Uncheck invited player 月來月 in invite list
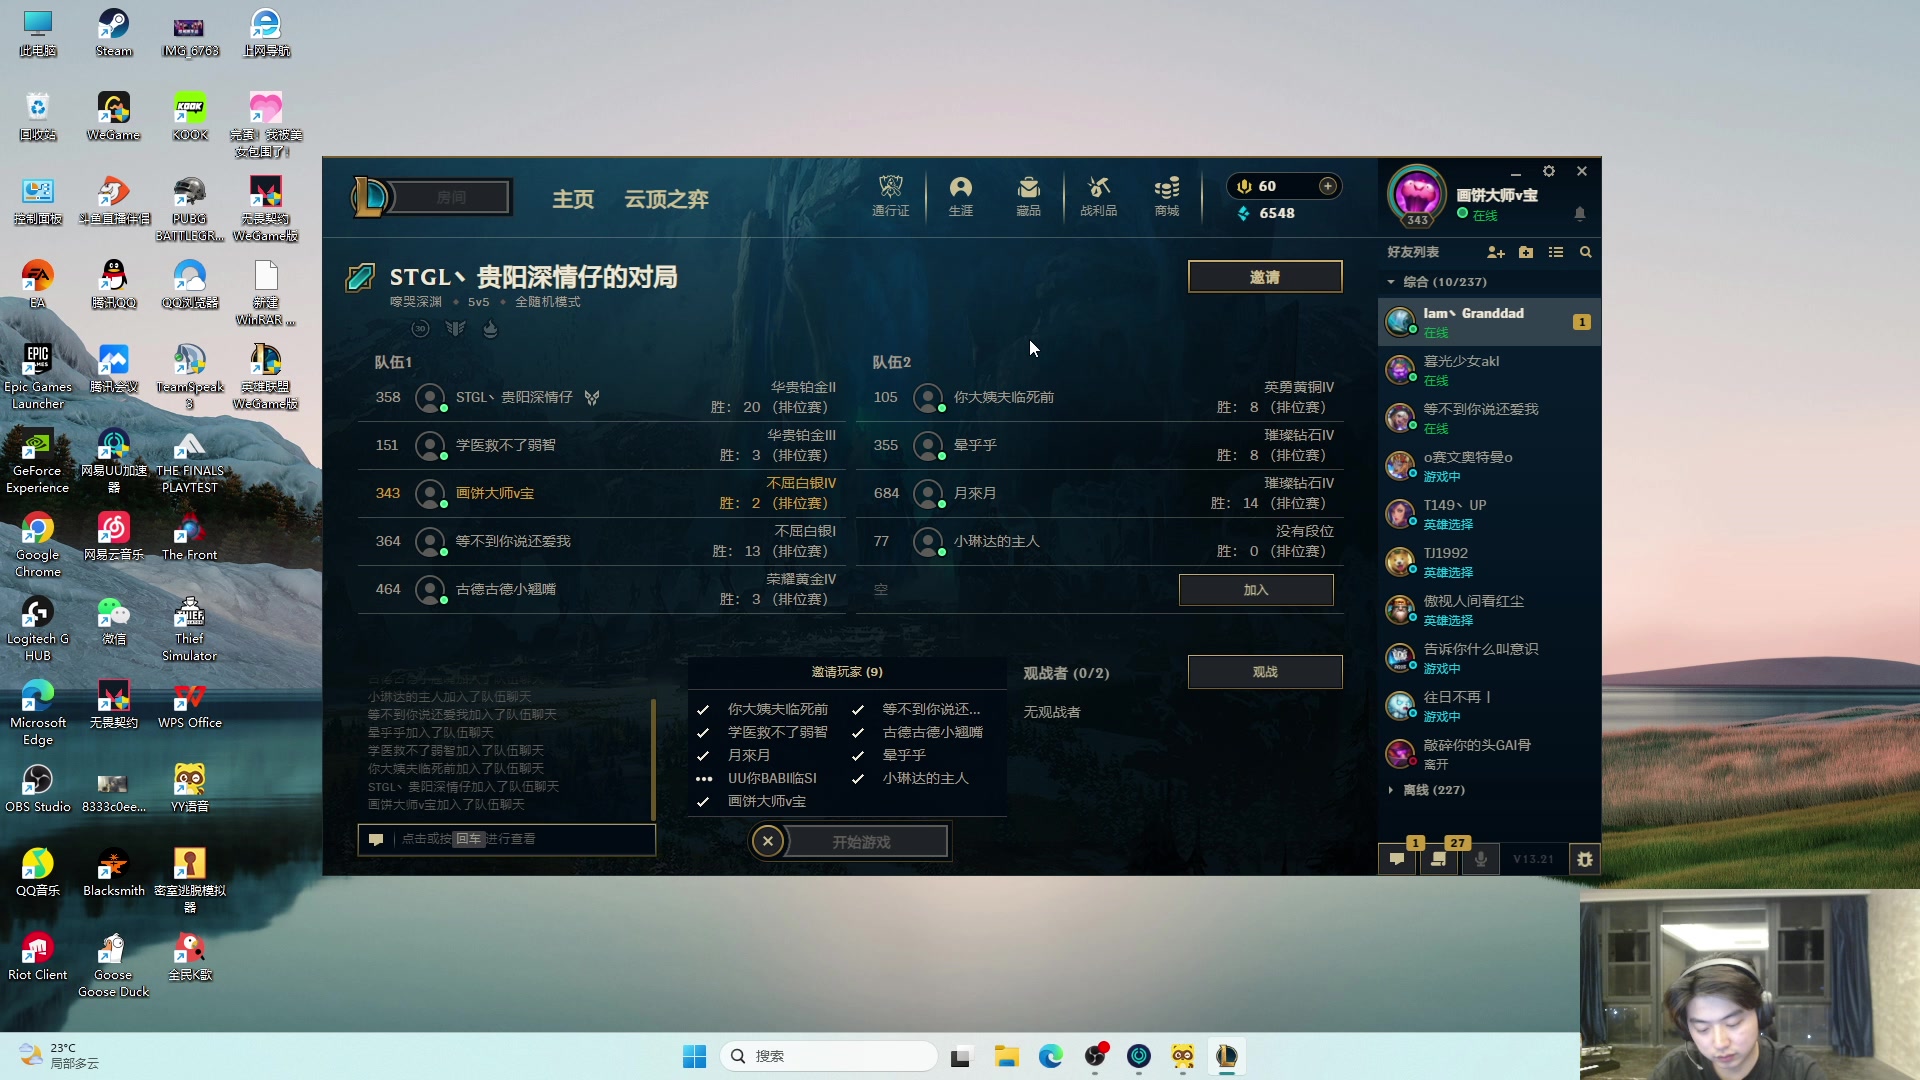1920x1080 pixels. 701,755
